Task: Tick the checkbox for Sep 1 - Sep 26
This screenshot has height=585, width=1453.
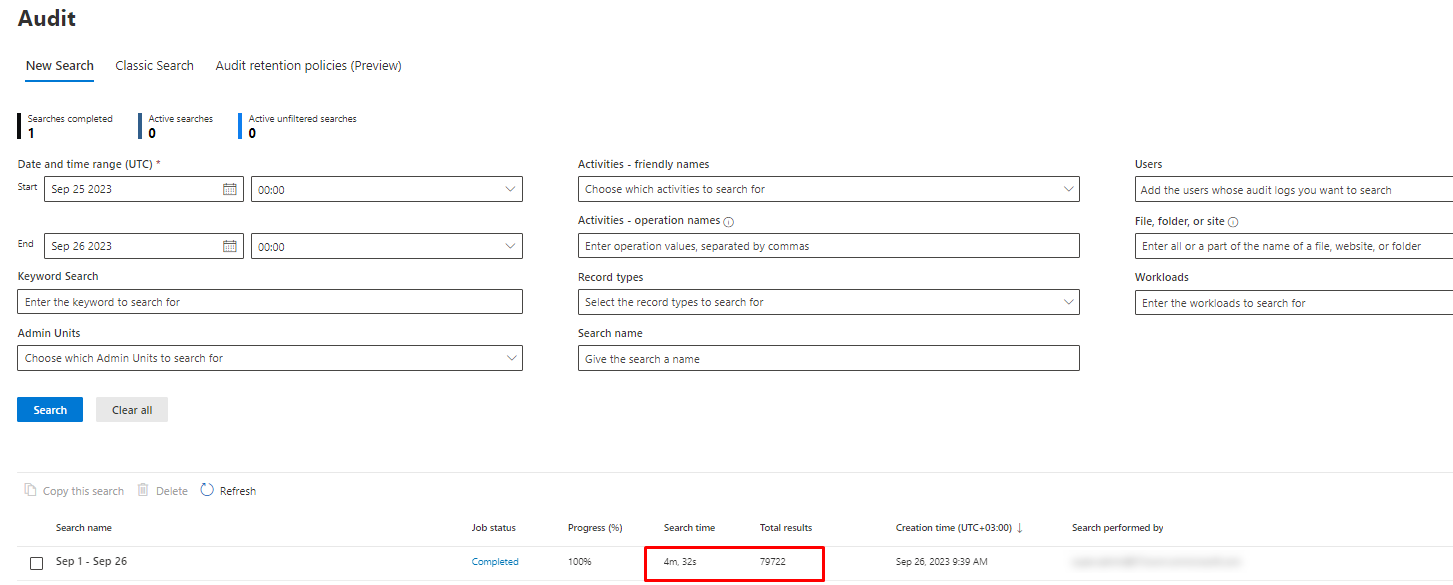Action: [x=37, y=563]
